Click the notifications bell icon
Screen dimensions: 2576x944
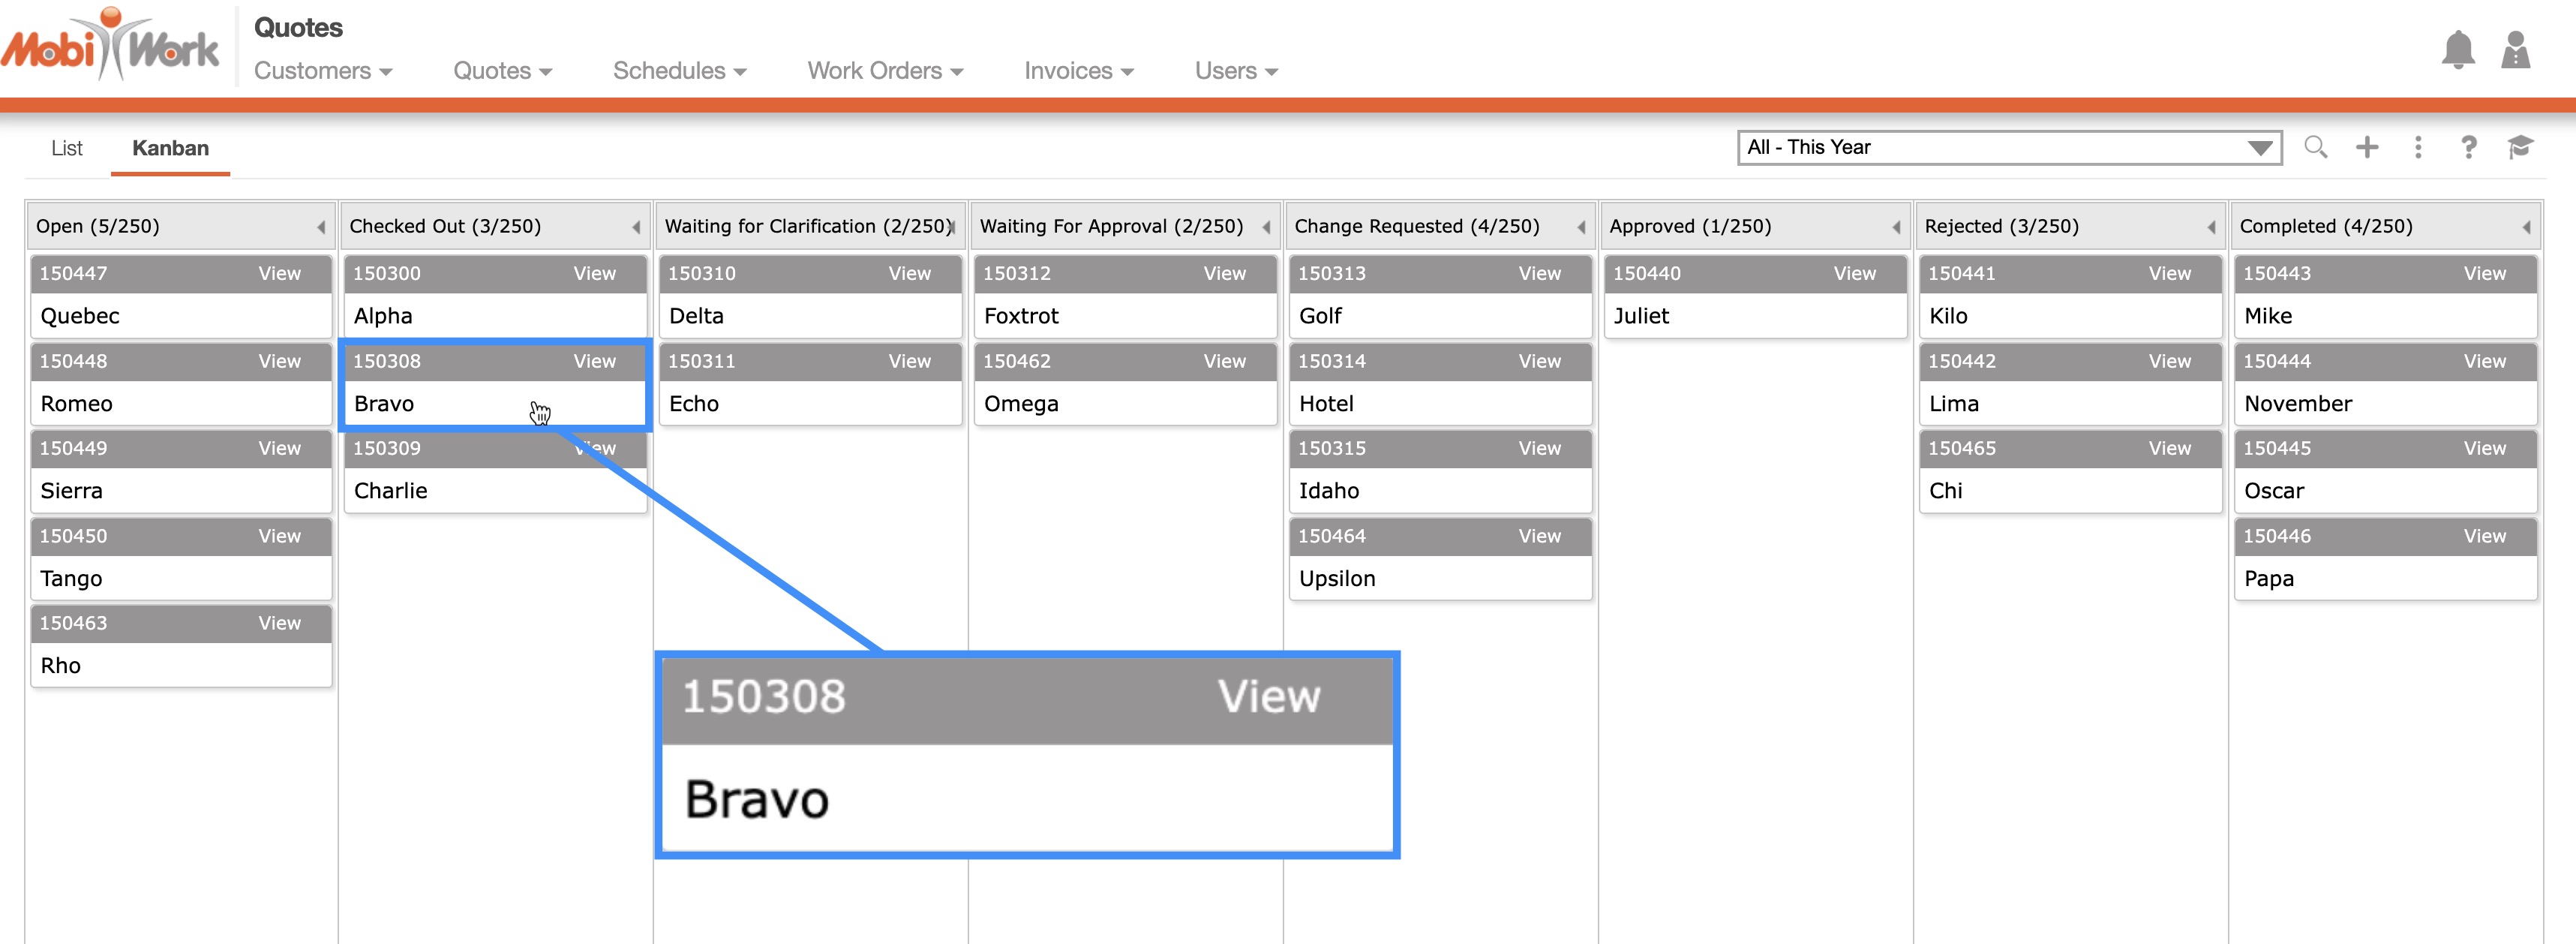[x=2457, y=50]
